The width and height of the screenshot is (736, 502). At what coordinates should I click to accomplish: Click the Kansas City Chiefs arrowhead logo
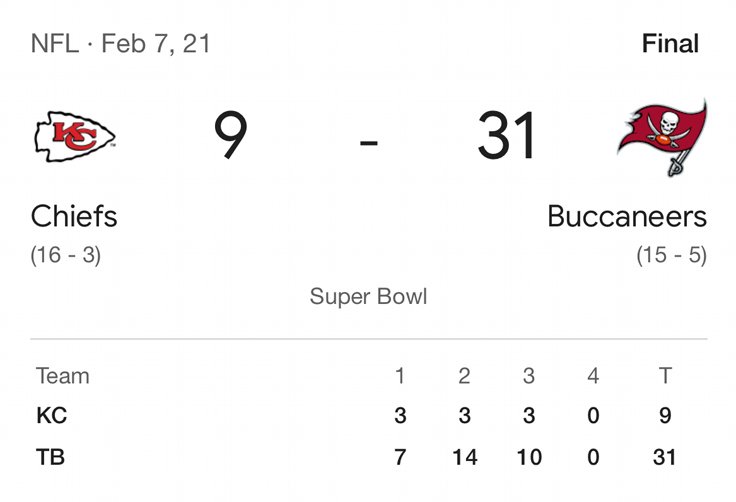(x=75, y=136)
